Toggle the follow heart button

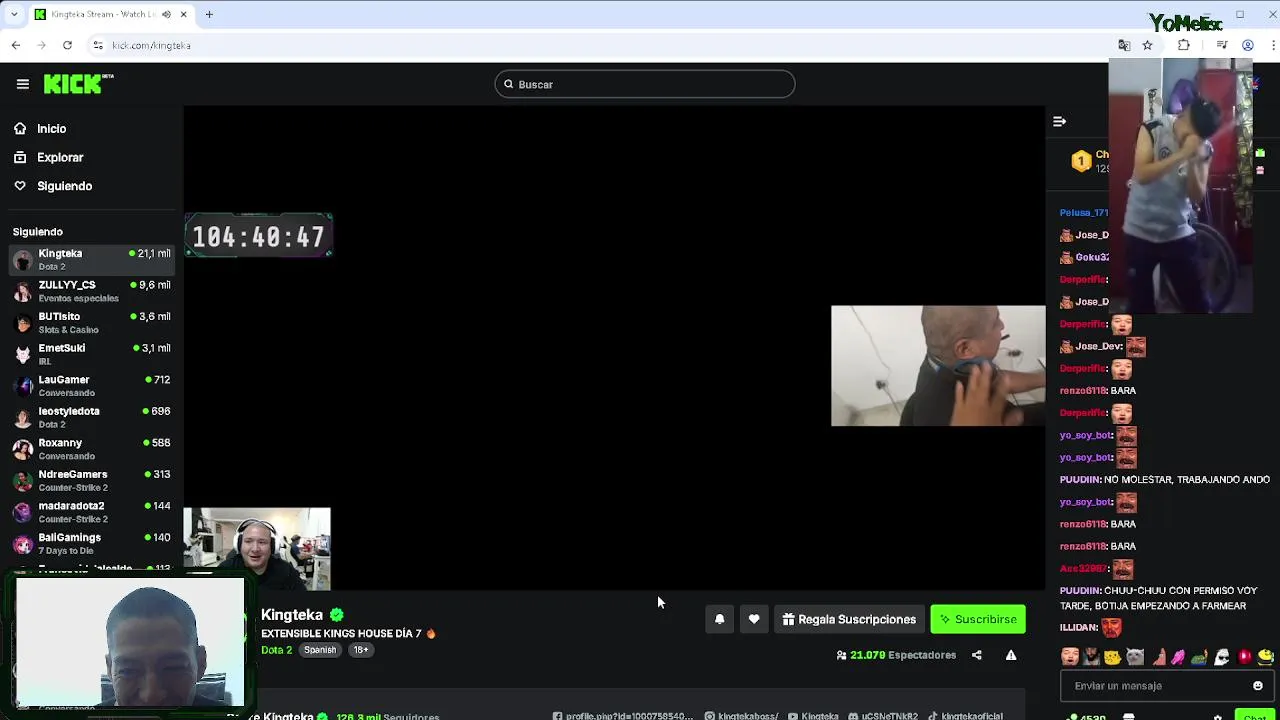(754, 619)
